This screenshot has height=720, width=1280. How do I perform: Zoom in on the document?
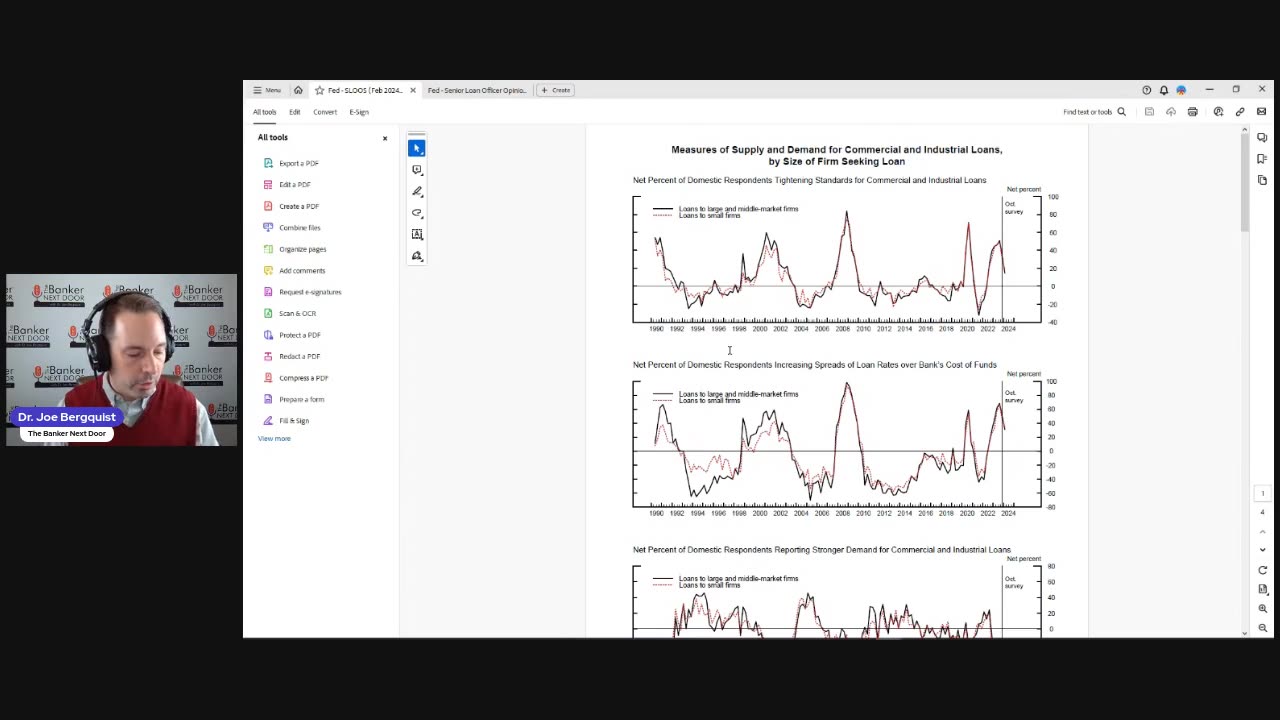(1263, 609)
